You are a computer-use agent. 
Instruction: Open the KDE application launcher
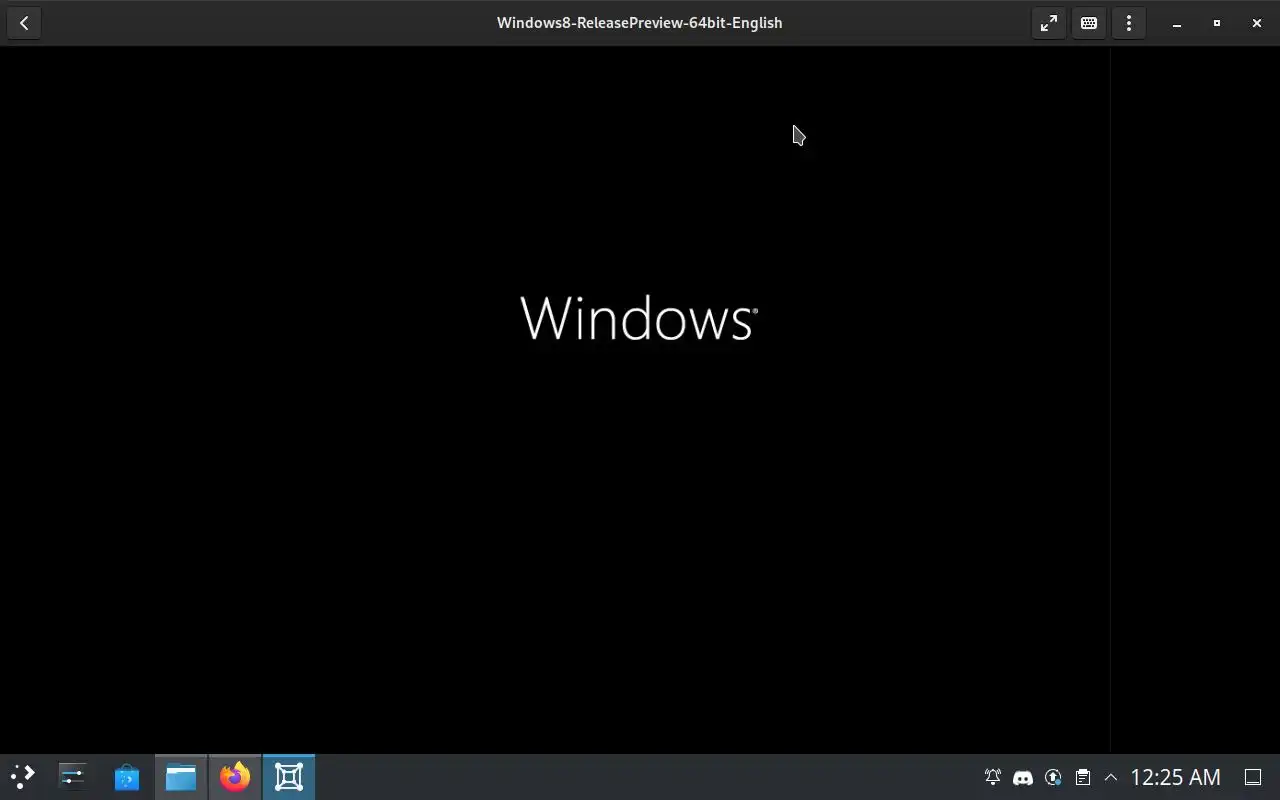pyautogui.click(x=22, y=777)
